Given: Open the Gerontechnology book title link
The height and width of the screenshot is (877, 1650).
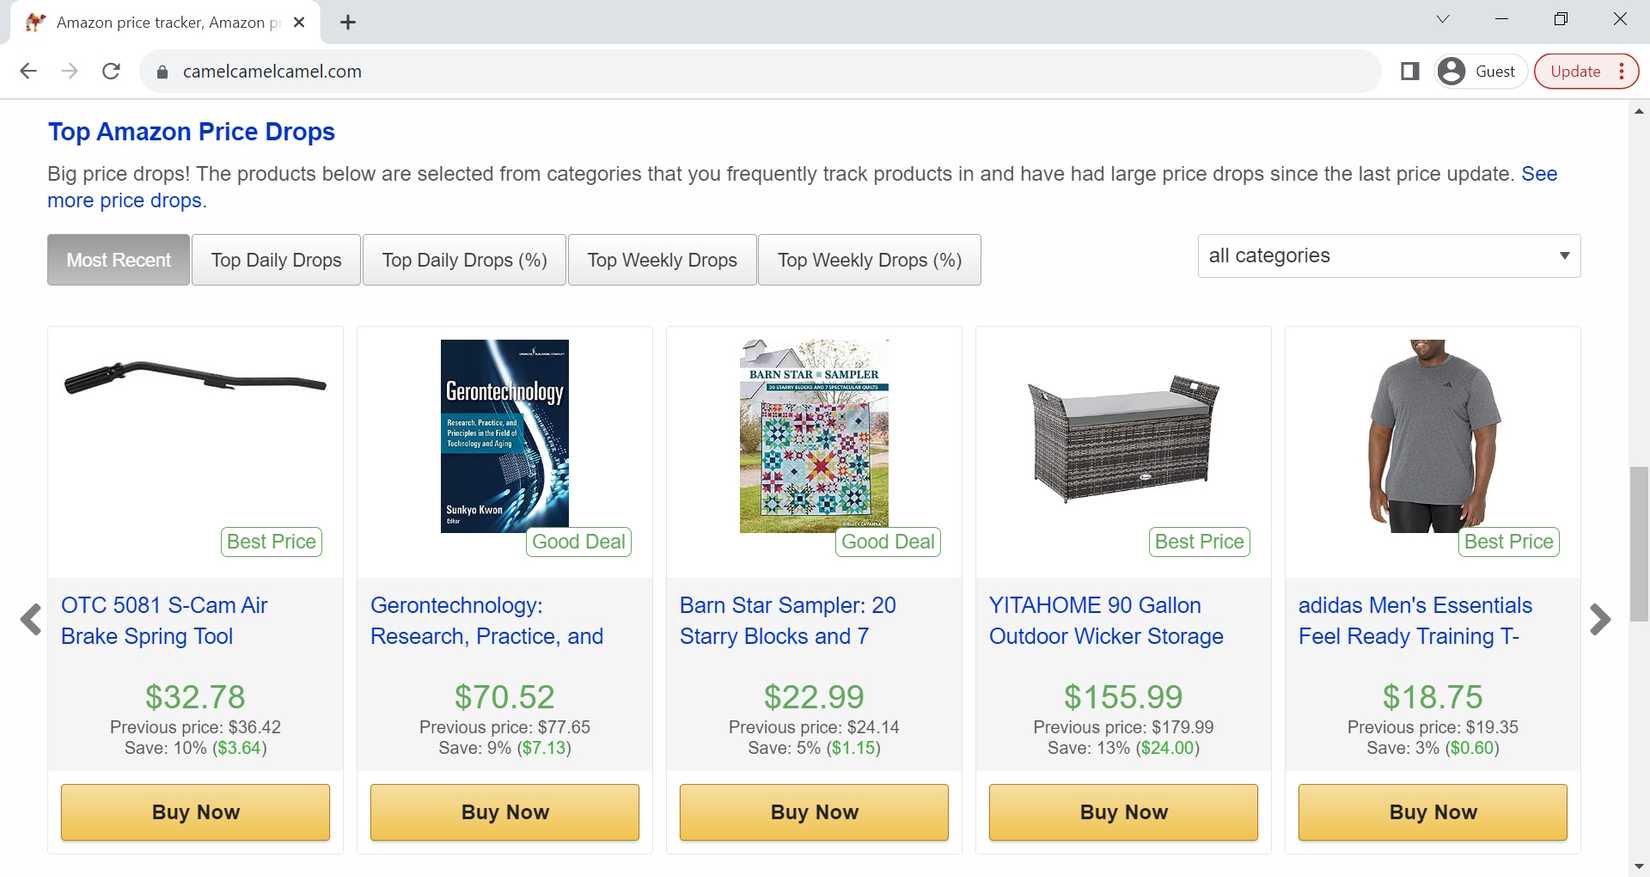Looking at the screenshot, I should [486, 620].
